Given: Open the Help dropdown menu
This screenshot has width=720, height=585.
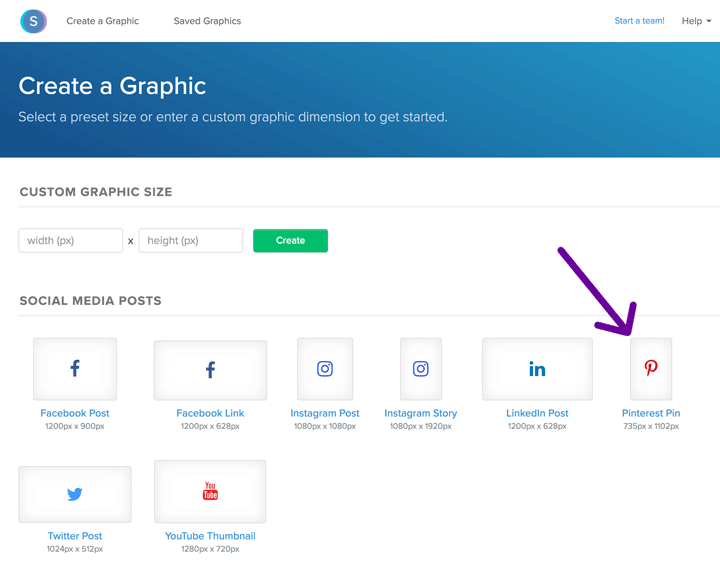Looking at the screenshot, I should [696, 21].
